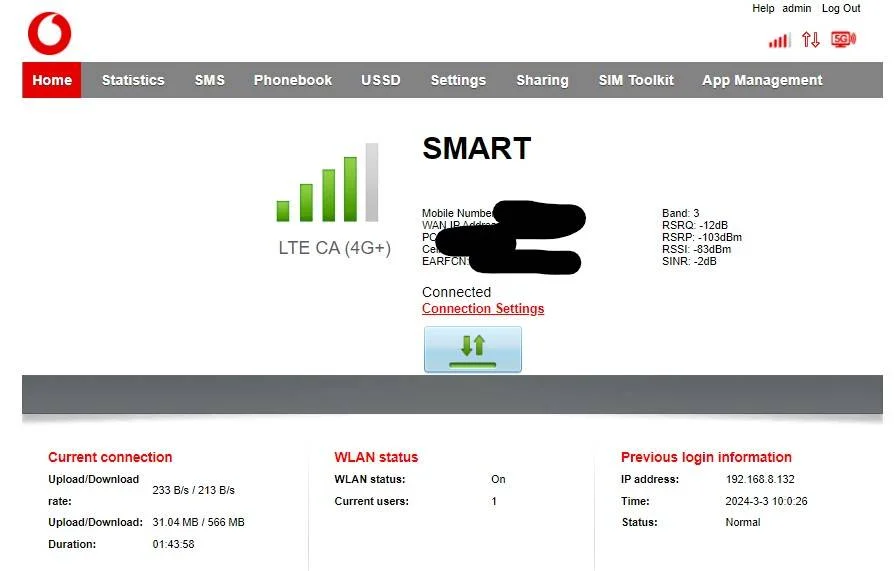Click the red signal strength icon in header
Image resolution: width=894 pixels, height=571 pixels.
click(779, 41)
